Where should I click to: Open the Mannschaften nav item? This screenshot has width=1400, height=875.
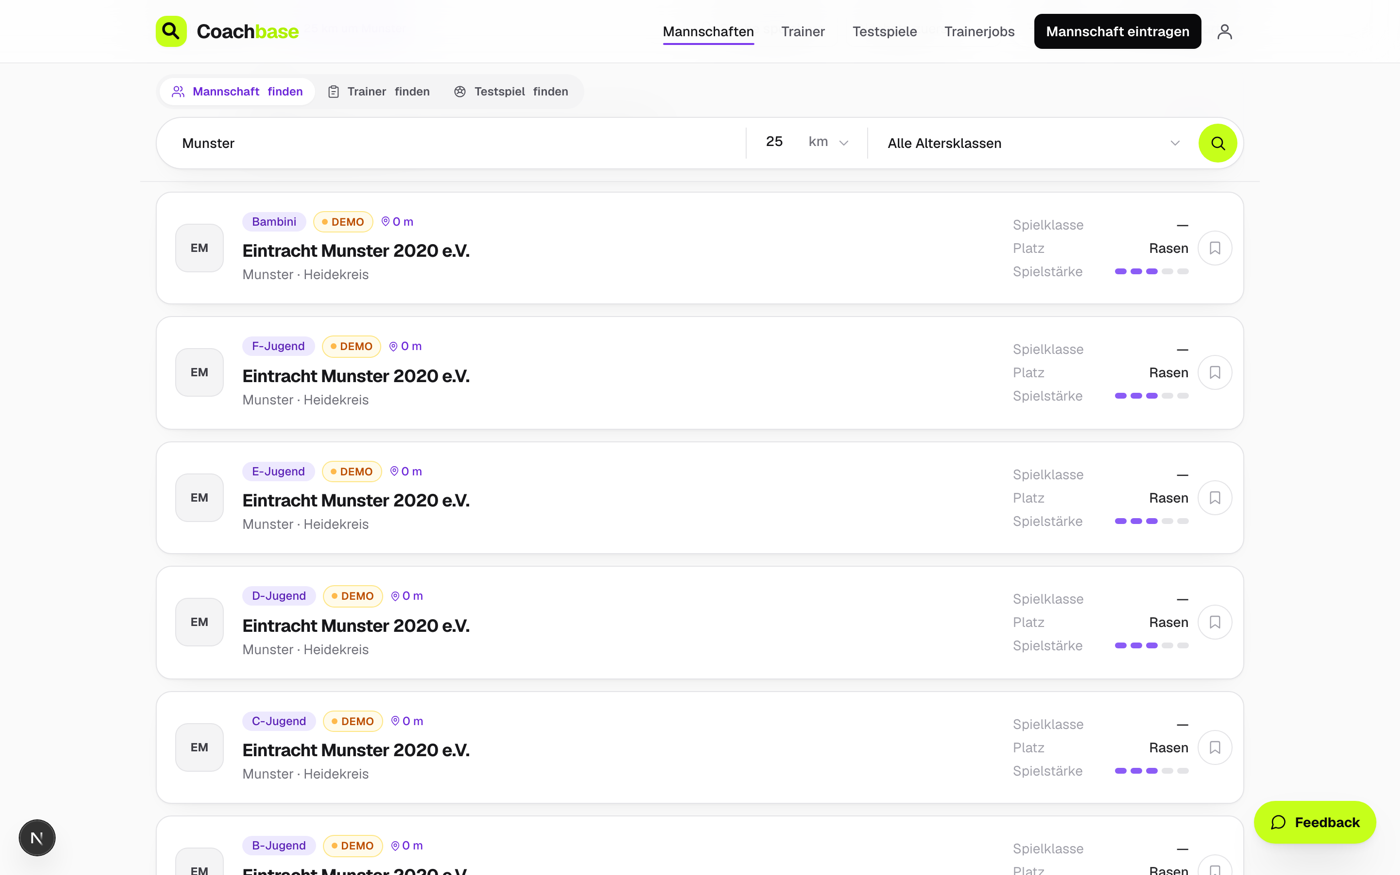(x=708, y=32)
